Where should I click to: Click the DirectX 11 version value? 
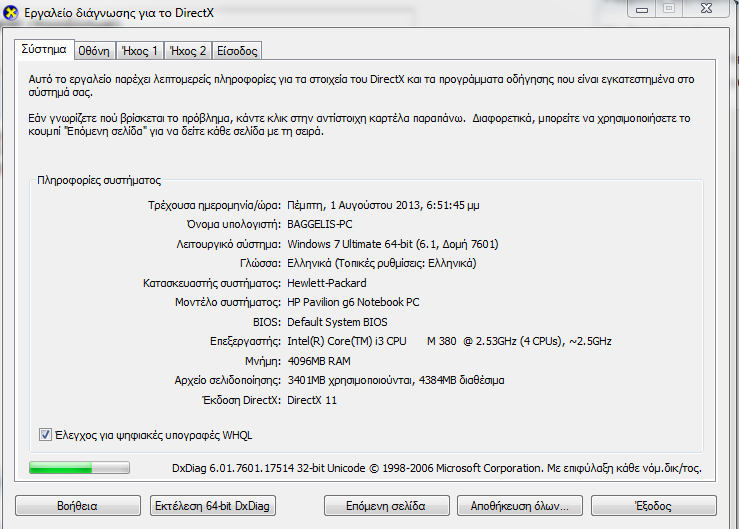tap(312, 400)
